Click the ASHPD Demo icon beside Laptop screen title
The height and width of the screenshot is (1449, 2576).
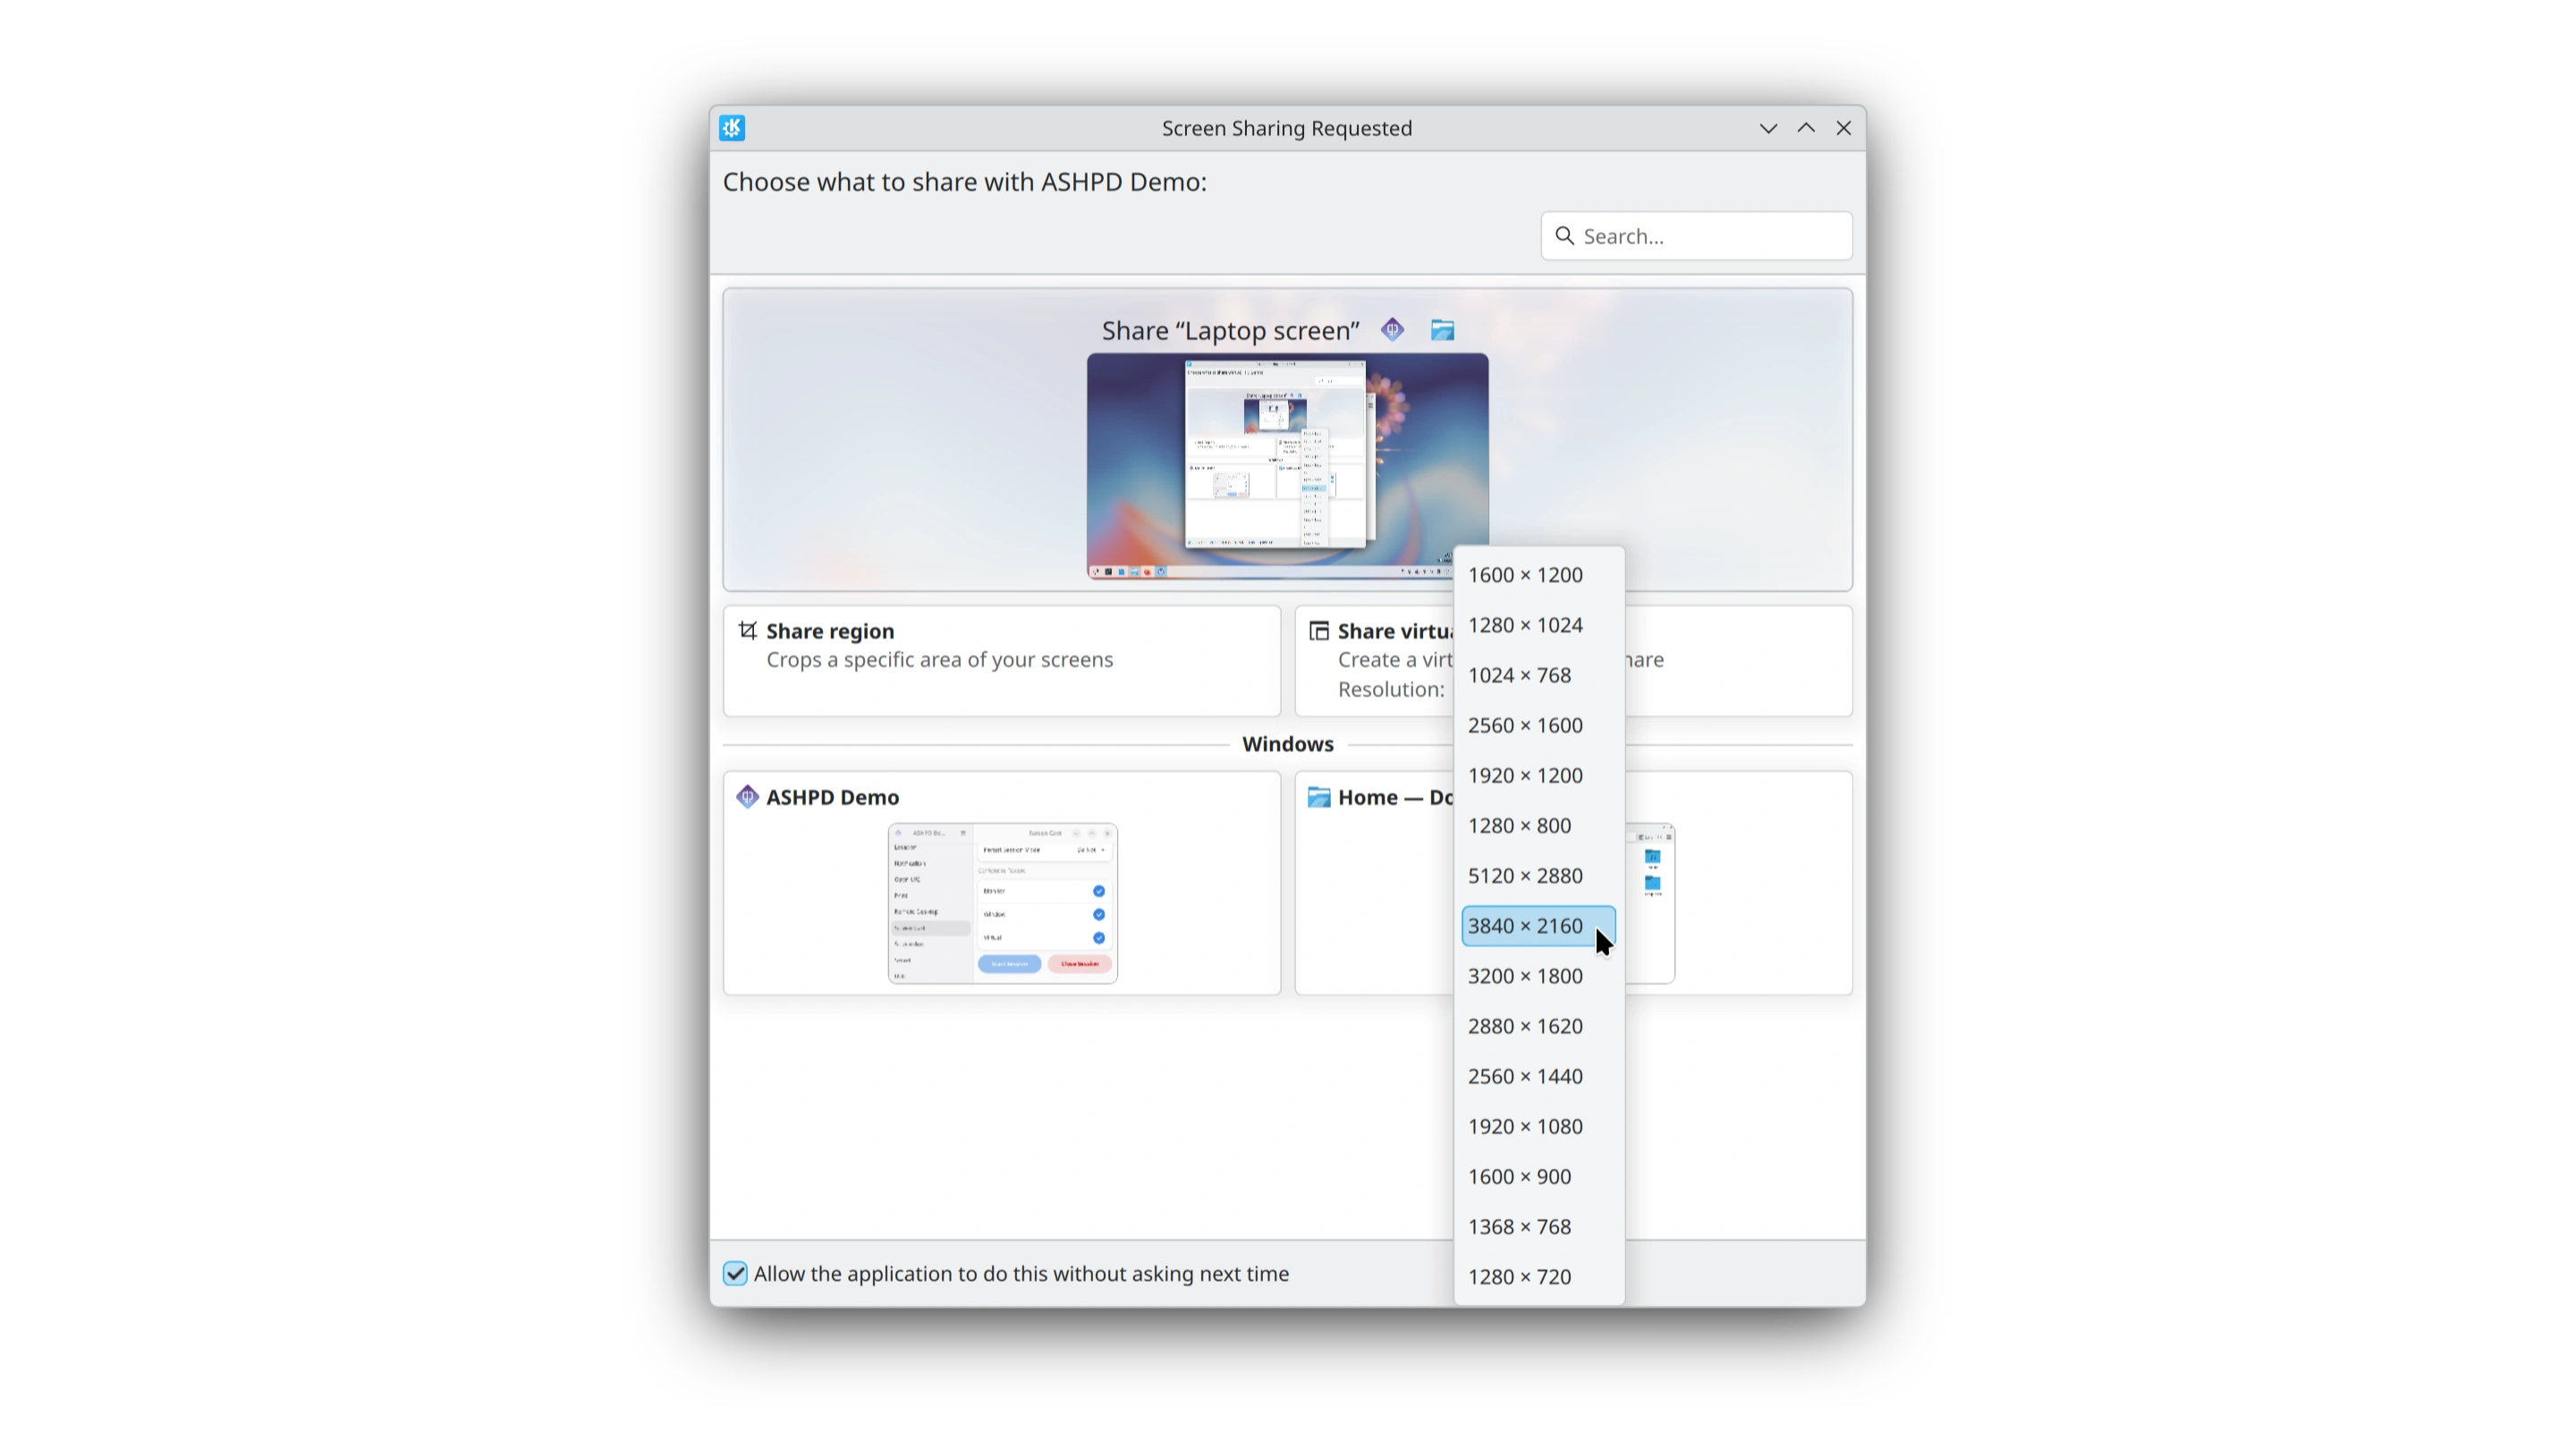[x=1392, y=330]
